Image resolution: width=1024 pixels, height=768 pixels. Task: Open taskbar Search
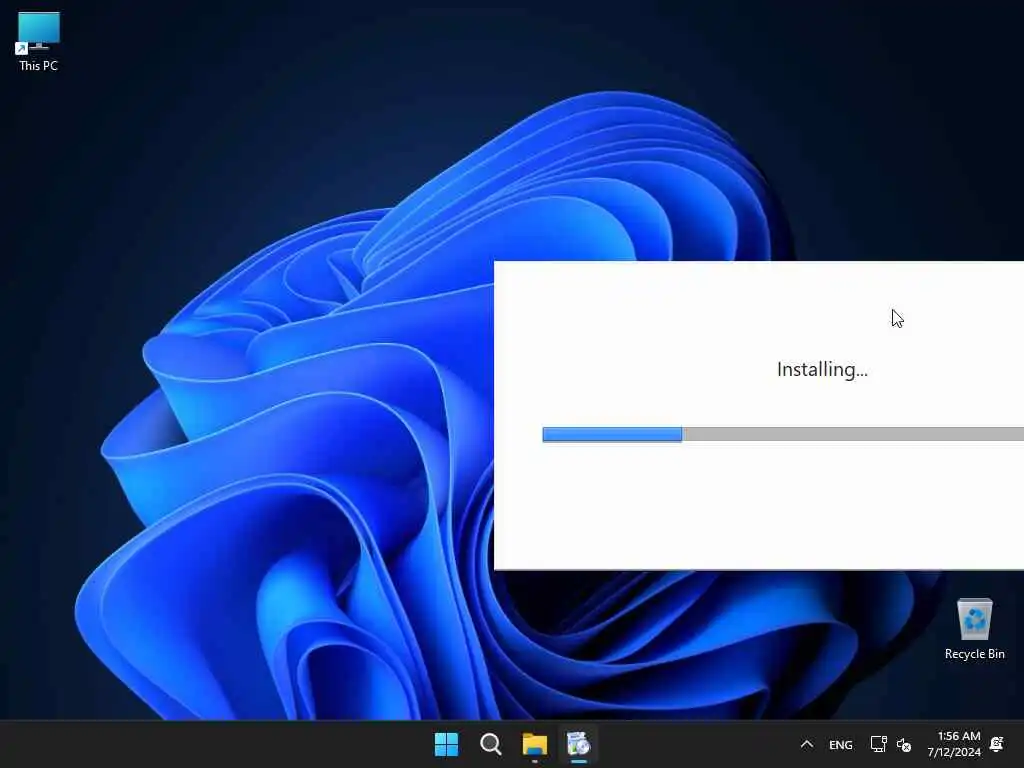coord(490,744)
